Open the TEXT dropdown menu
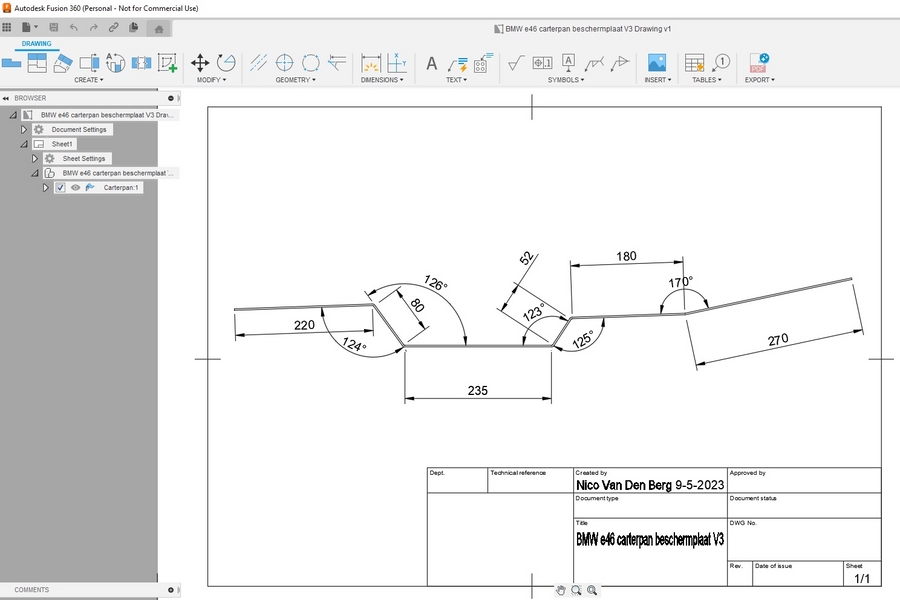The width and height of the screenshot is (900, 600). (x=456, y=80)
